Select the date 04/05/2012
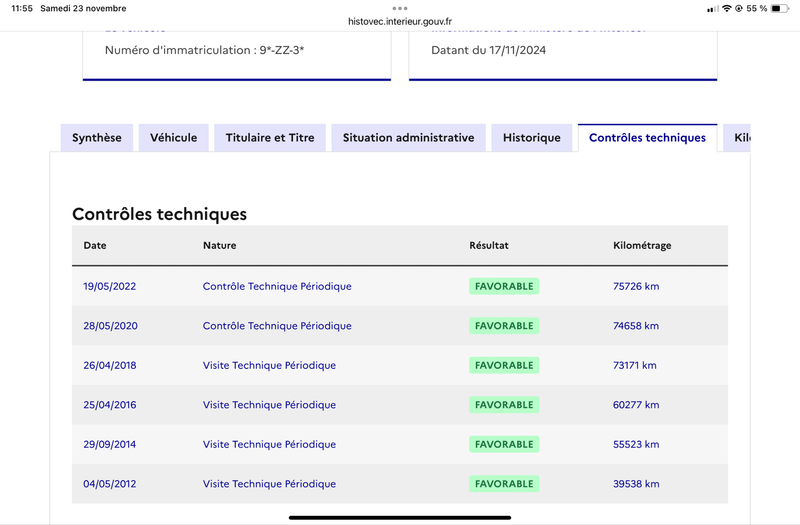800x525 pixels. [x=110, y=484]
